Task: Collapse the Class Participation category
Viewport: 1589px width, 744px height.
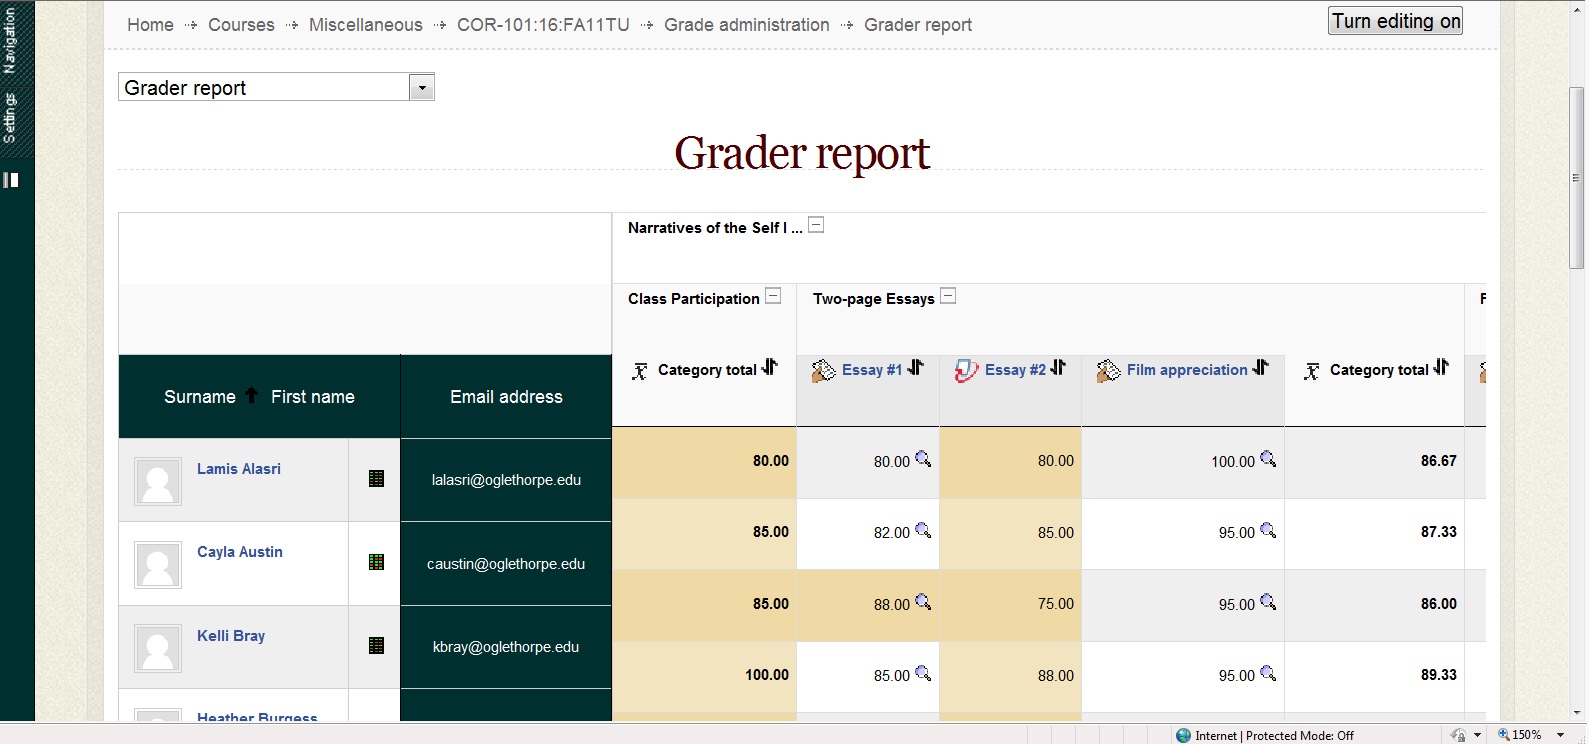Action: point(773,296)
